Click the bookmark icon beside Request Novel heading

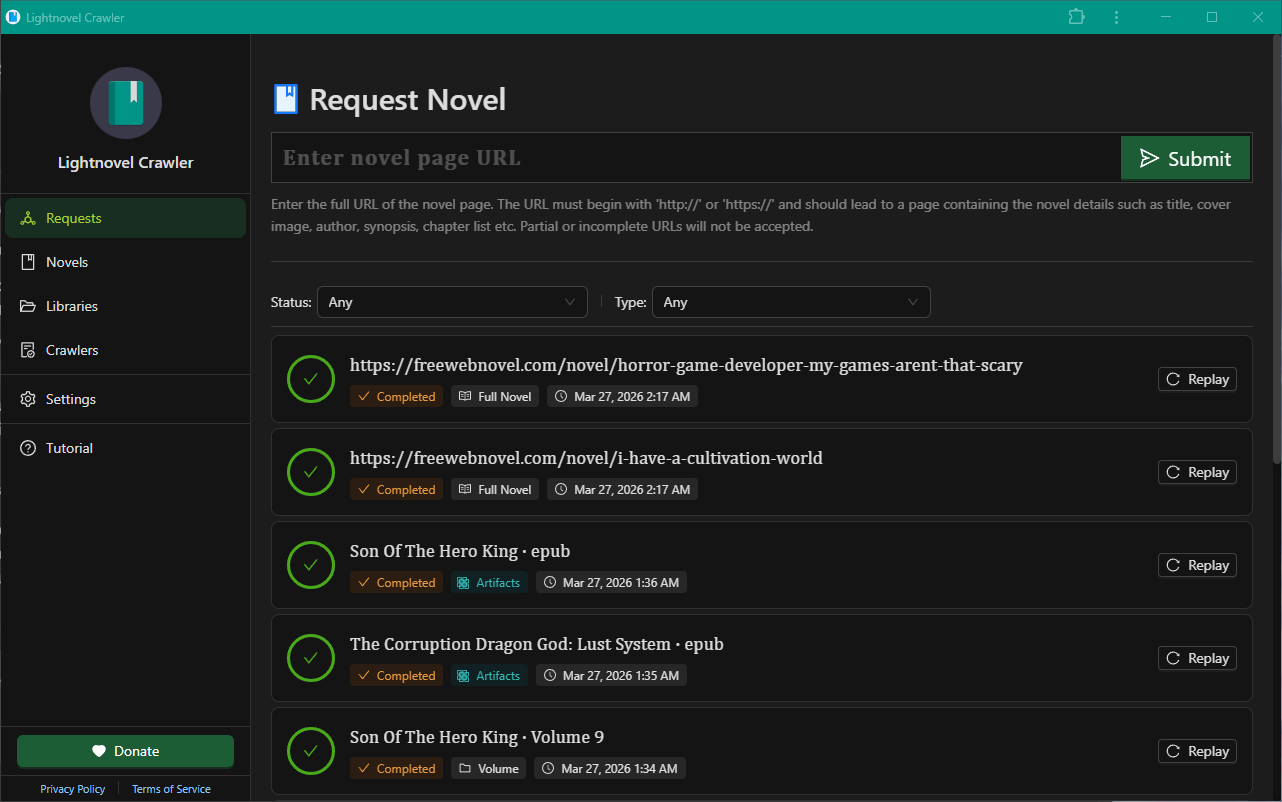coord(285,99)
